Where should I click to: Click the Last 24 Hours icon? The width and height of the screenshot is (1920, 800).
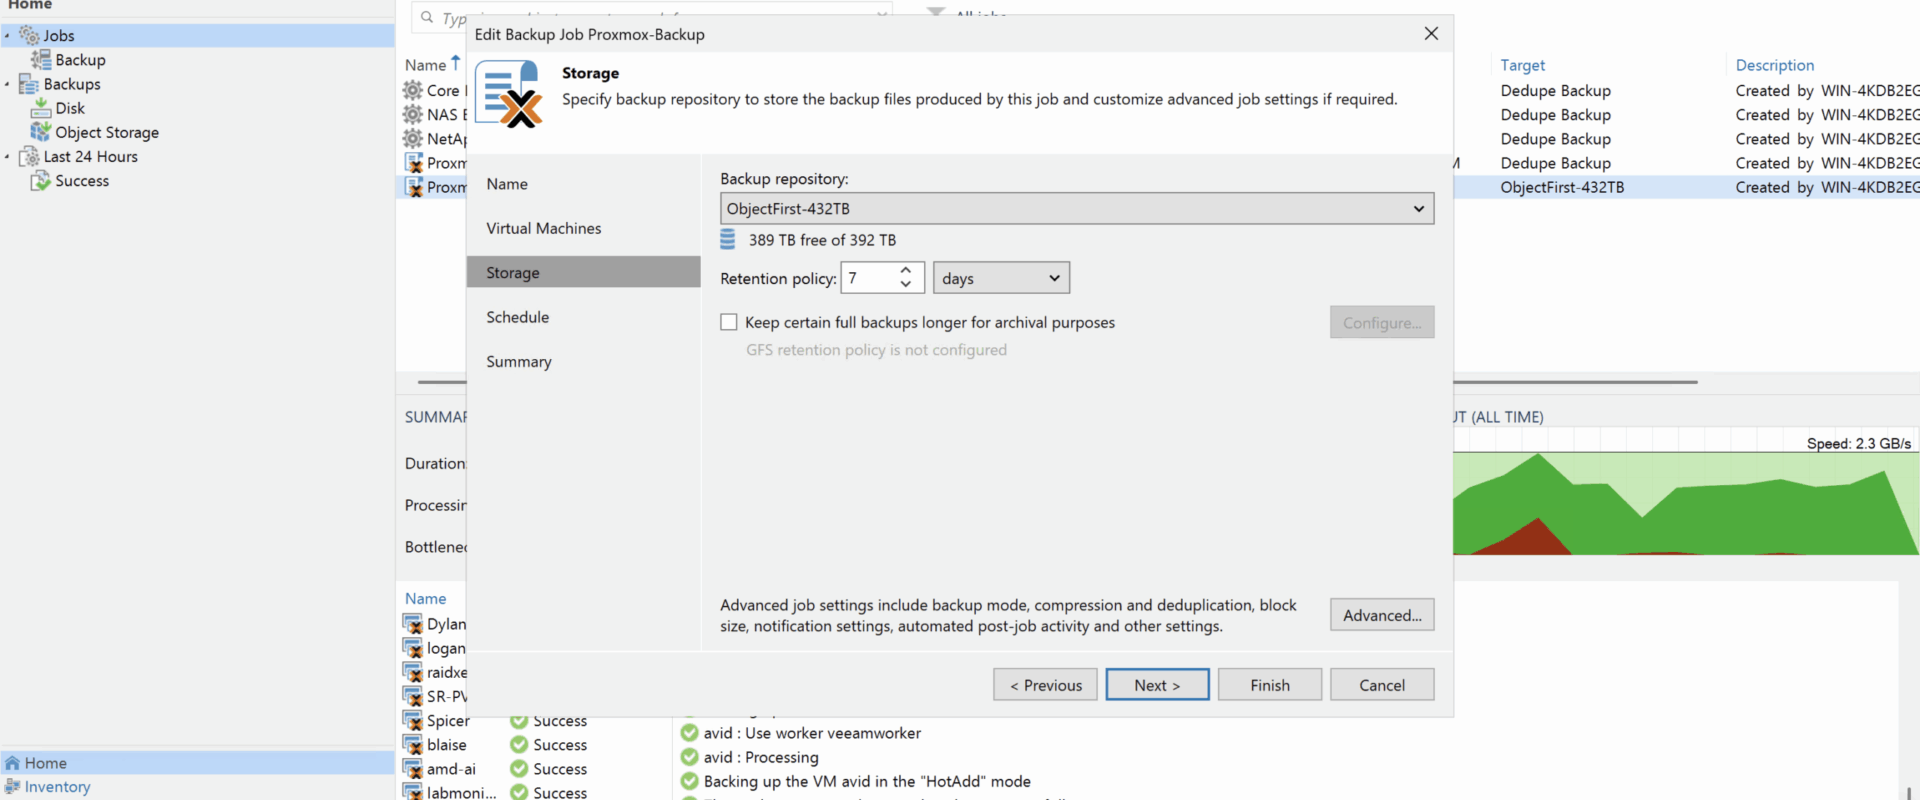(29, 156)
